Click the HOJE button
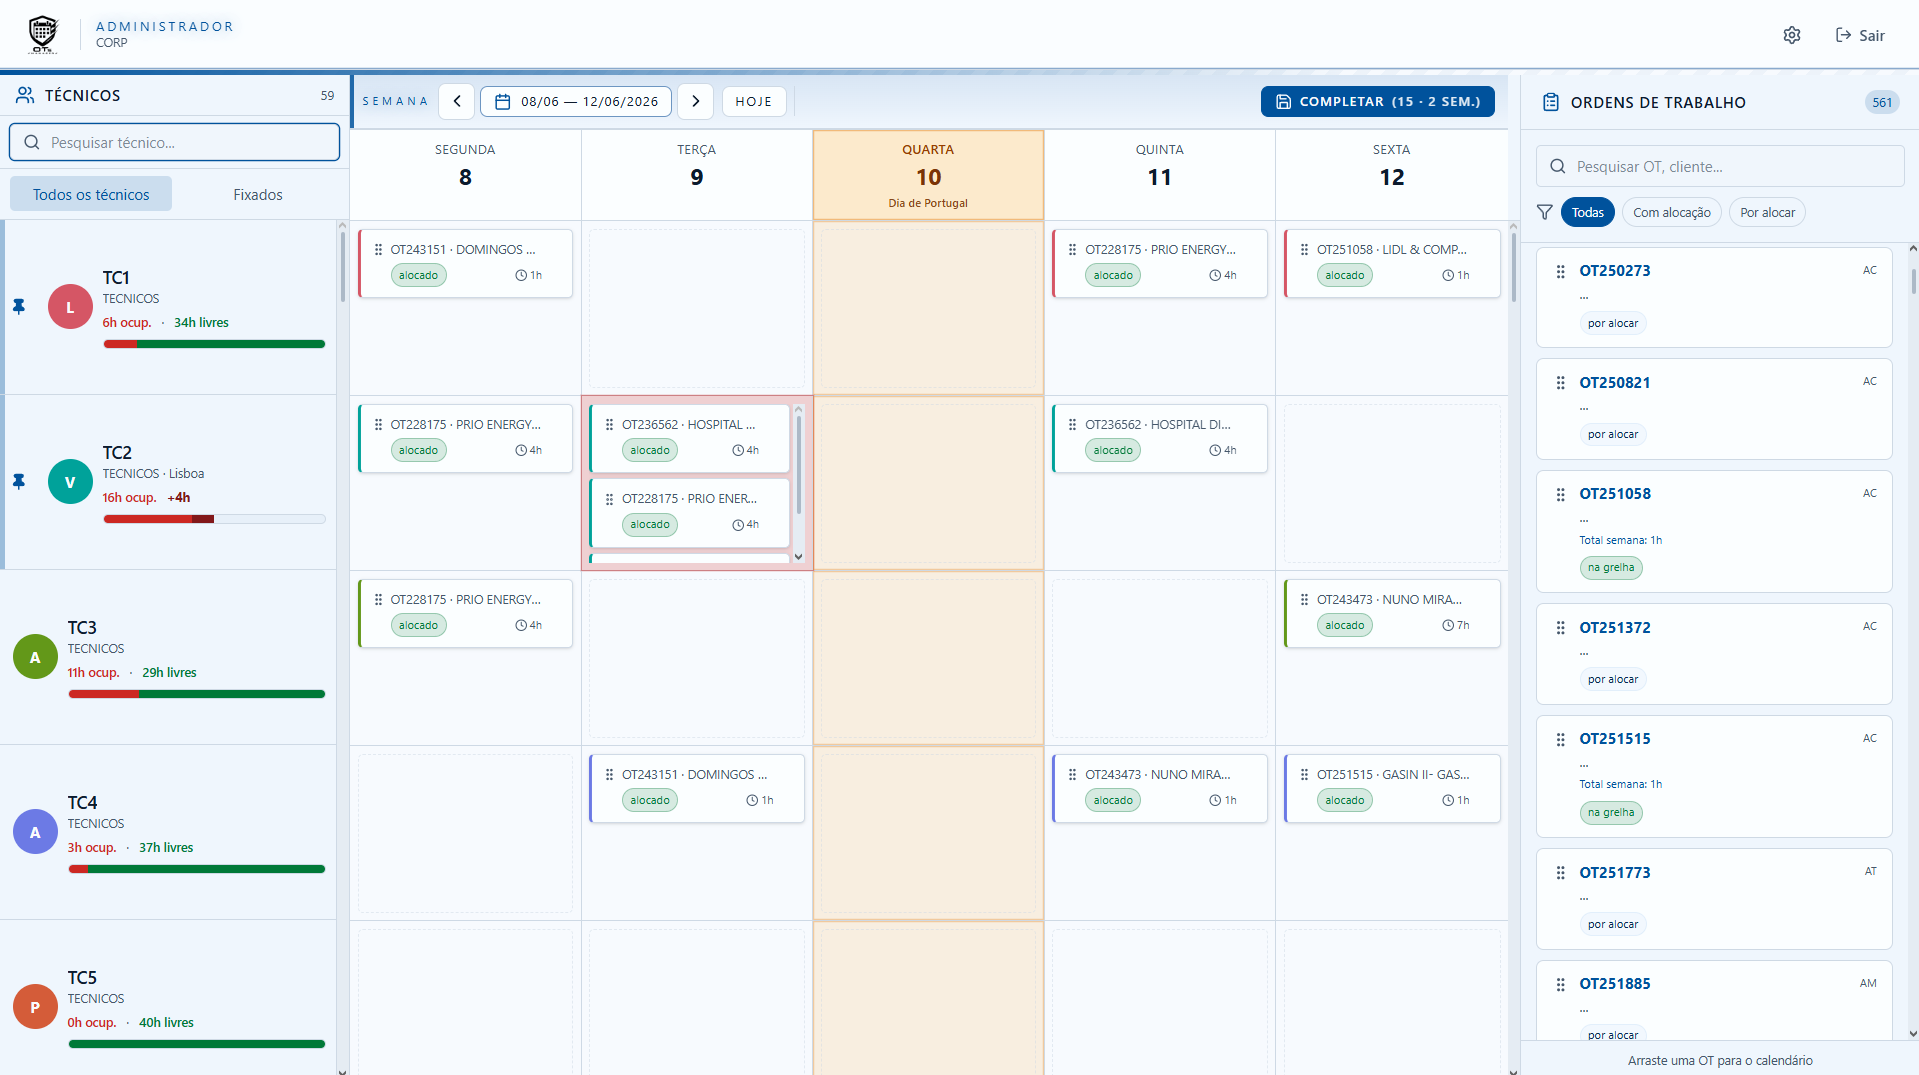The image size is (1919, 1075). tap(754, 101)
